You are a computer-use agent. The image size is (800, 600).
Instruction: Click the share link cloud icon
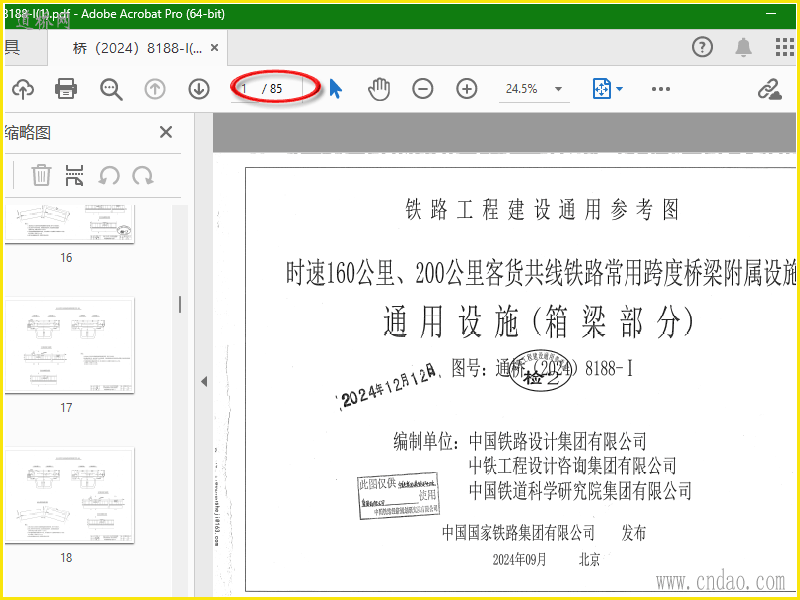(769, 89)
